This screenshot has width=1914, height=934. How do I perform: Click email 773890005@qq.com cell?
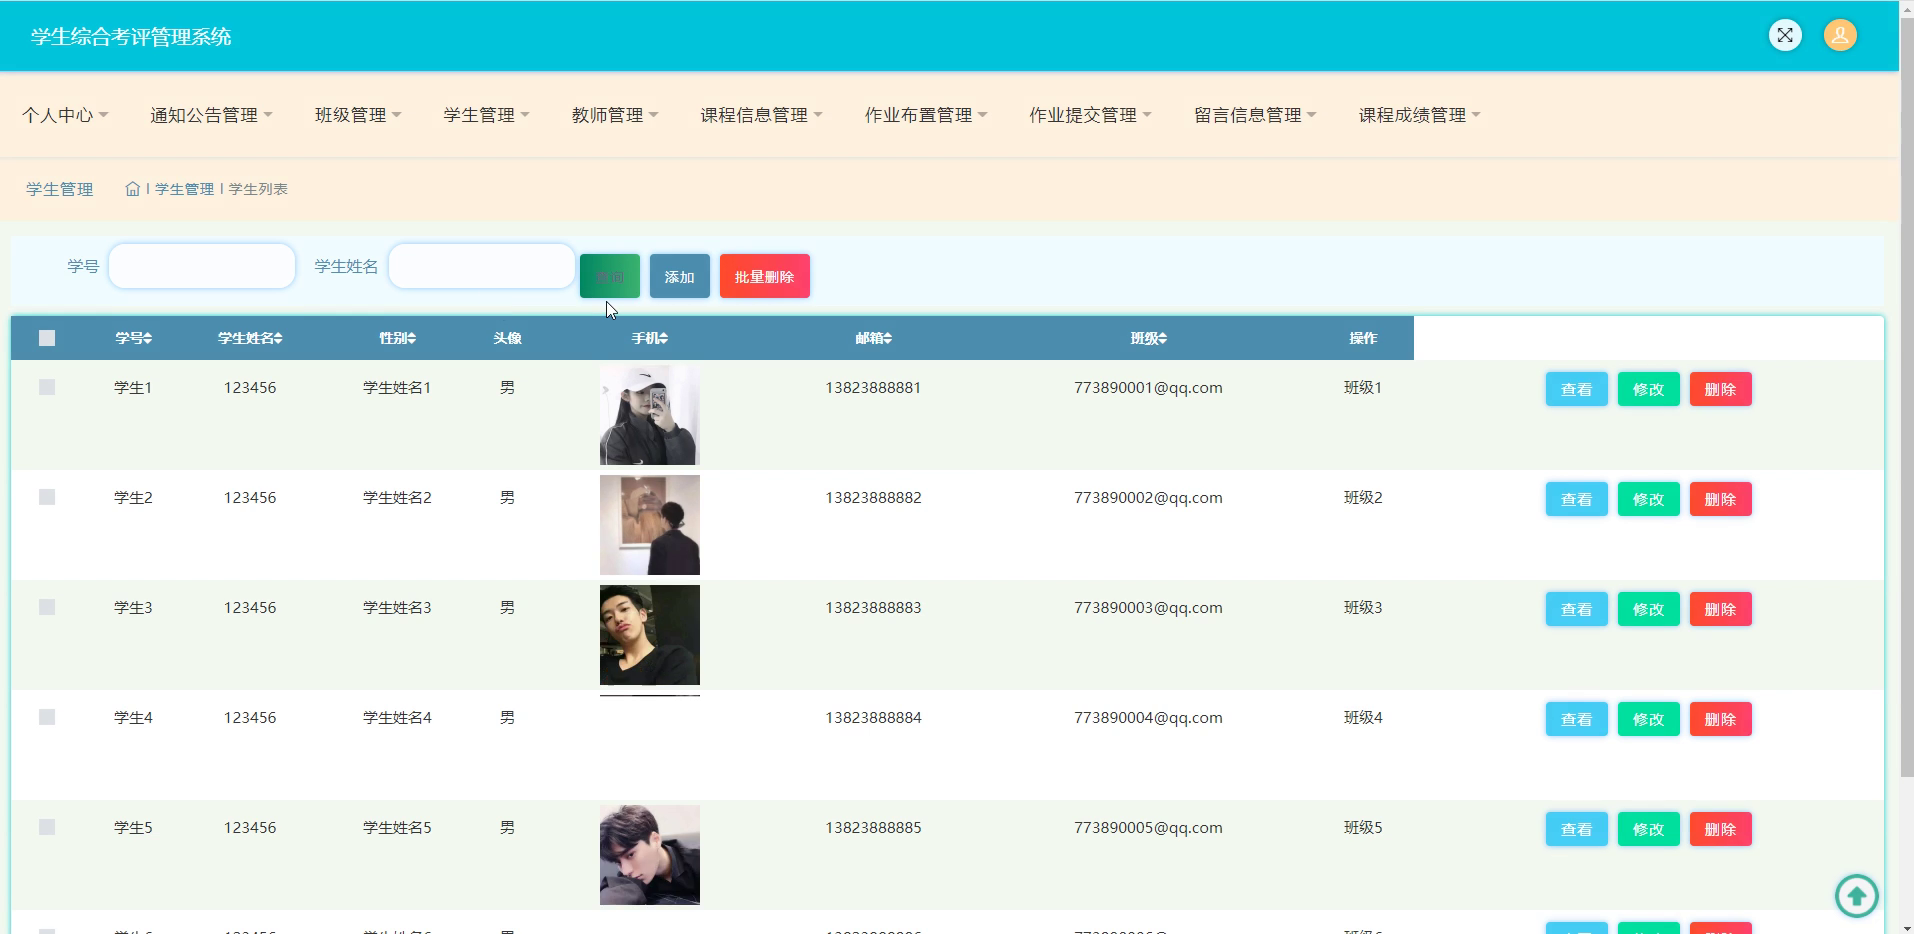tap(1148, 828)
